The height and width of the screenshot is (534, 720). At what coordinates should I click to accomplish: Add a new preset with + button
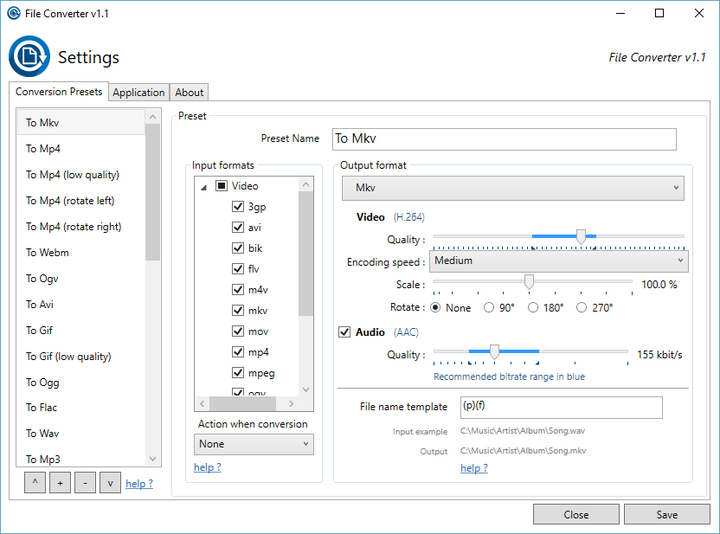[x=61, y=484]
